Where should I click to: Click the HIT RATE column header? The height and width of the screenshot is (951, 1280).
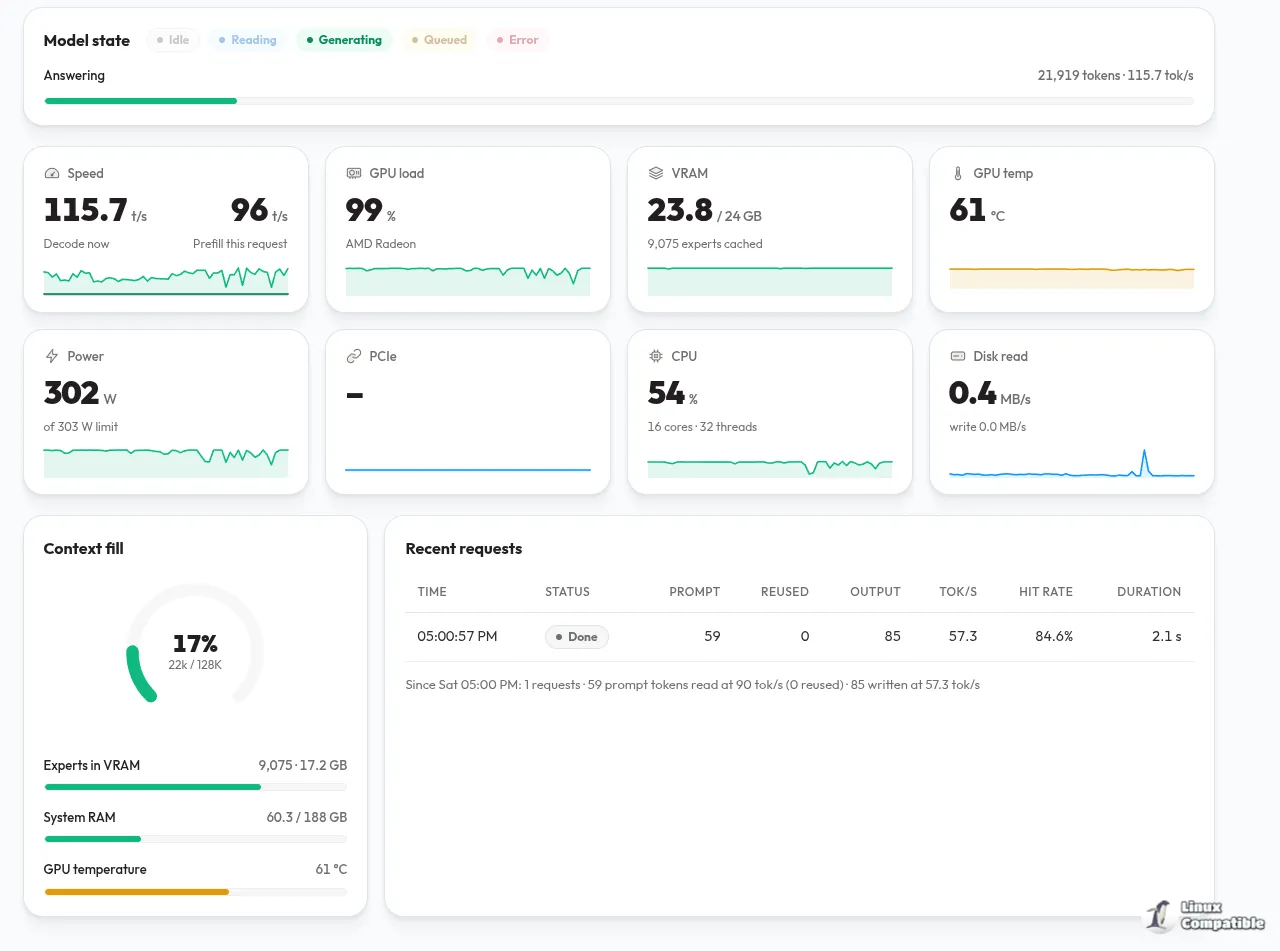tap(1045, 592)
